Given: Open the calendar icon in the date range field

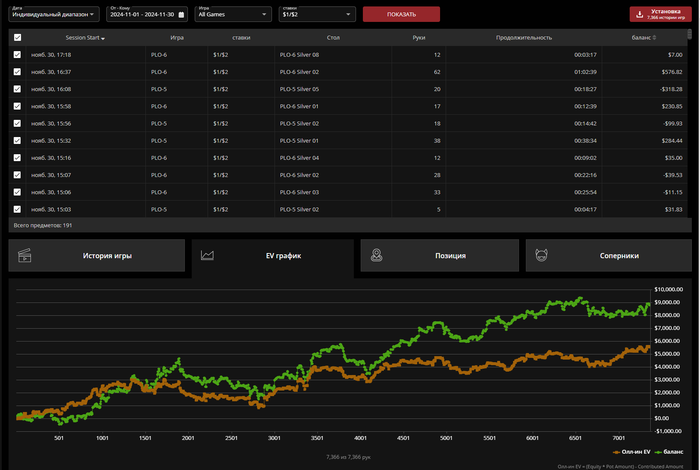Looking at the screenshot, I should point(181,15).
